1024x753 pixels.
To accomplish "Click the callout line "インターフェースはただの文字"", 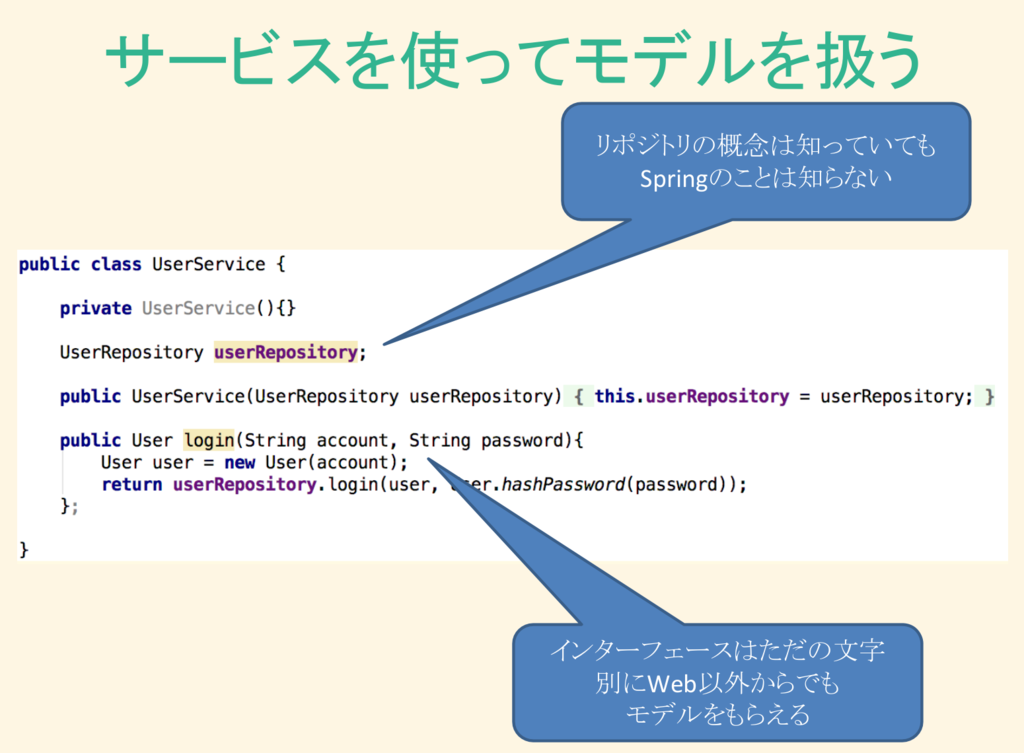I will (x=717, y=650).
